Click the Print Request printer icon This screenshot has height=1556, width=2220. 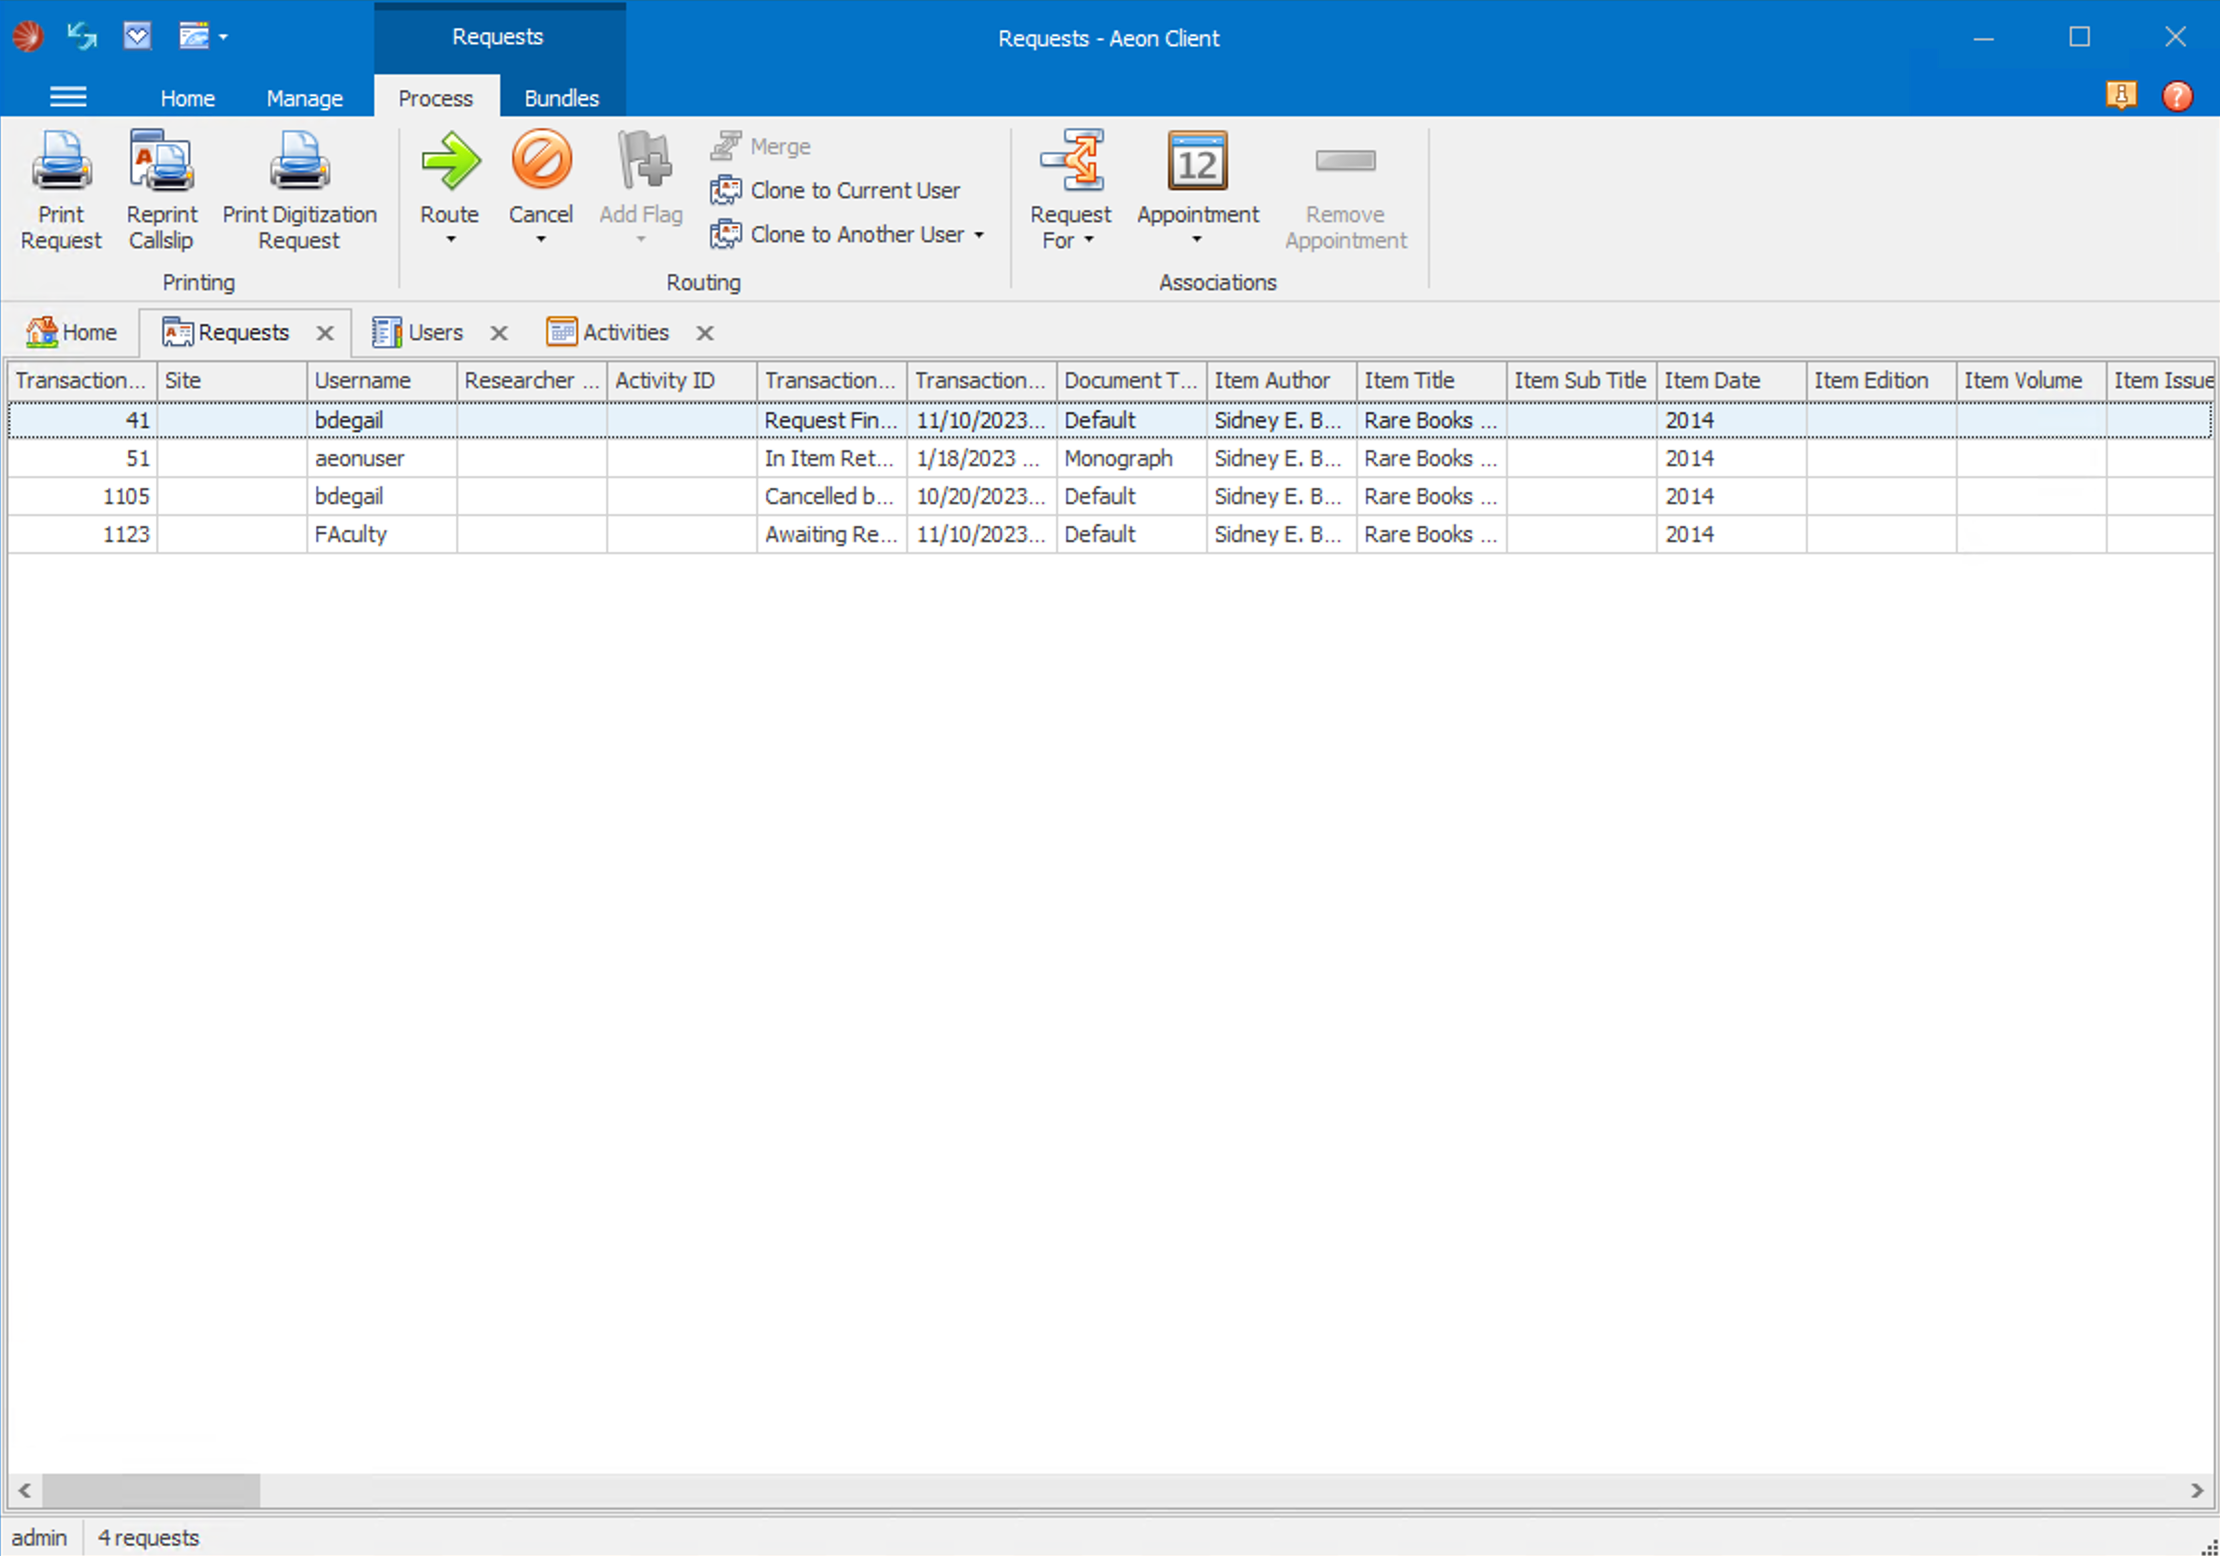click(61, 162)
